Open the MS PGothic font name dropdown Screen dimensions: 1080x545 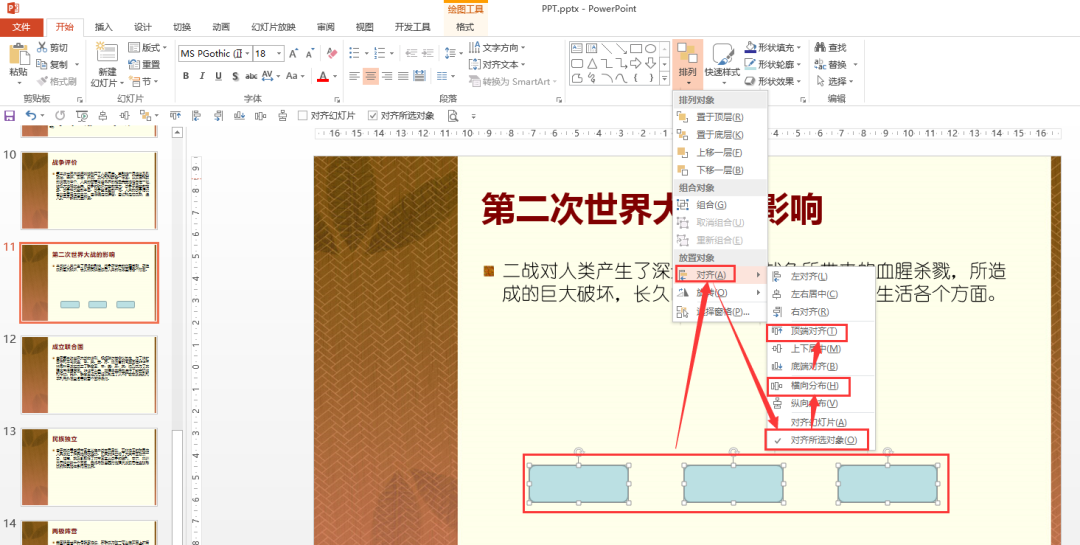point(247,54)
